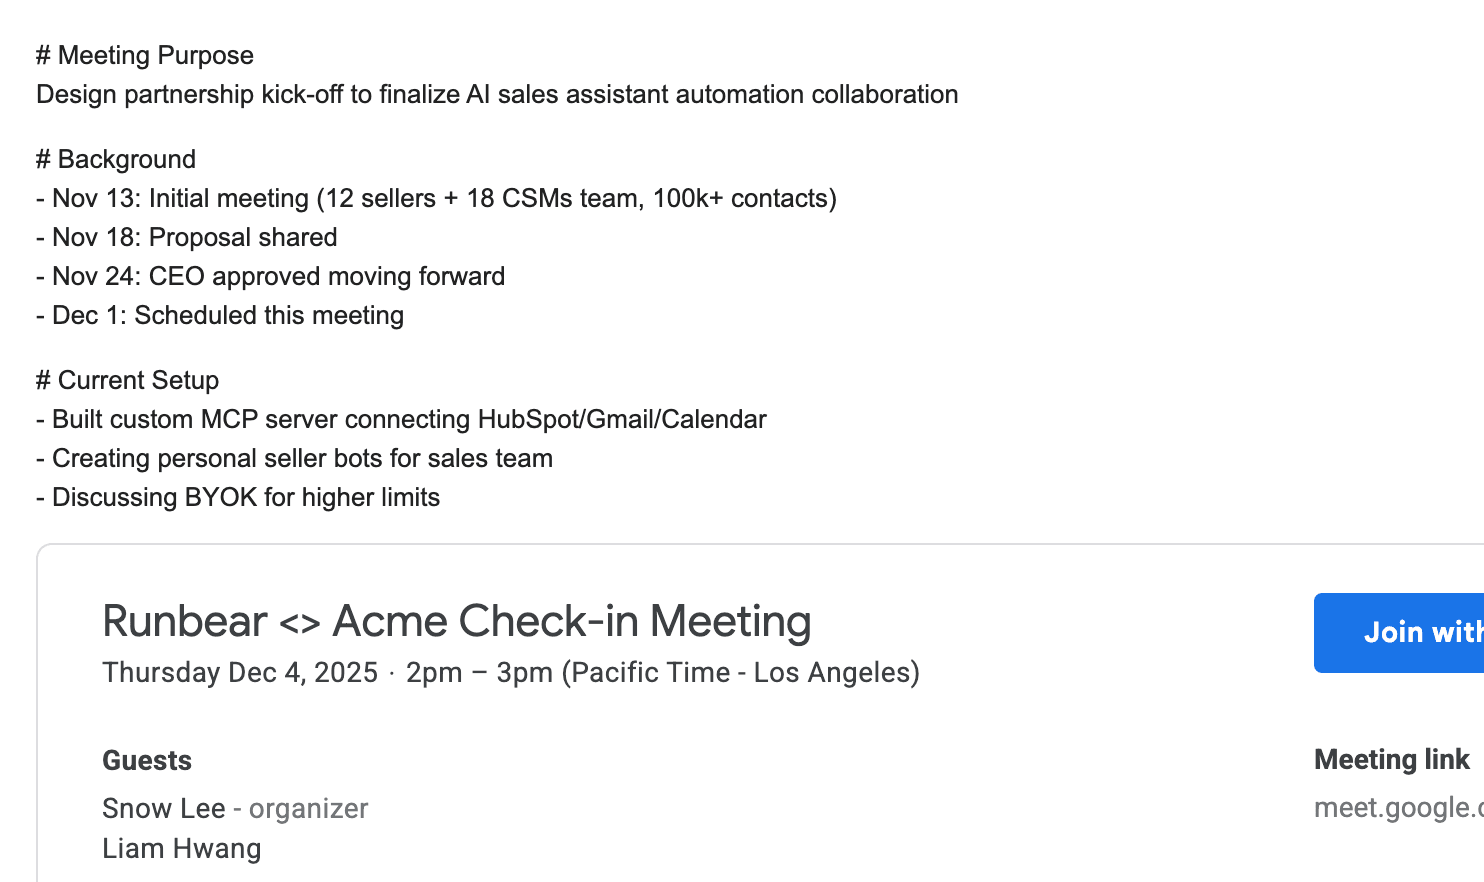Click the Guests section header
The width and height of the screenshot is (1484, 882).
click(146, 760)
